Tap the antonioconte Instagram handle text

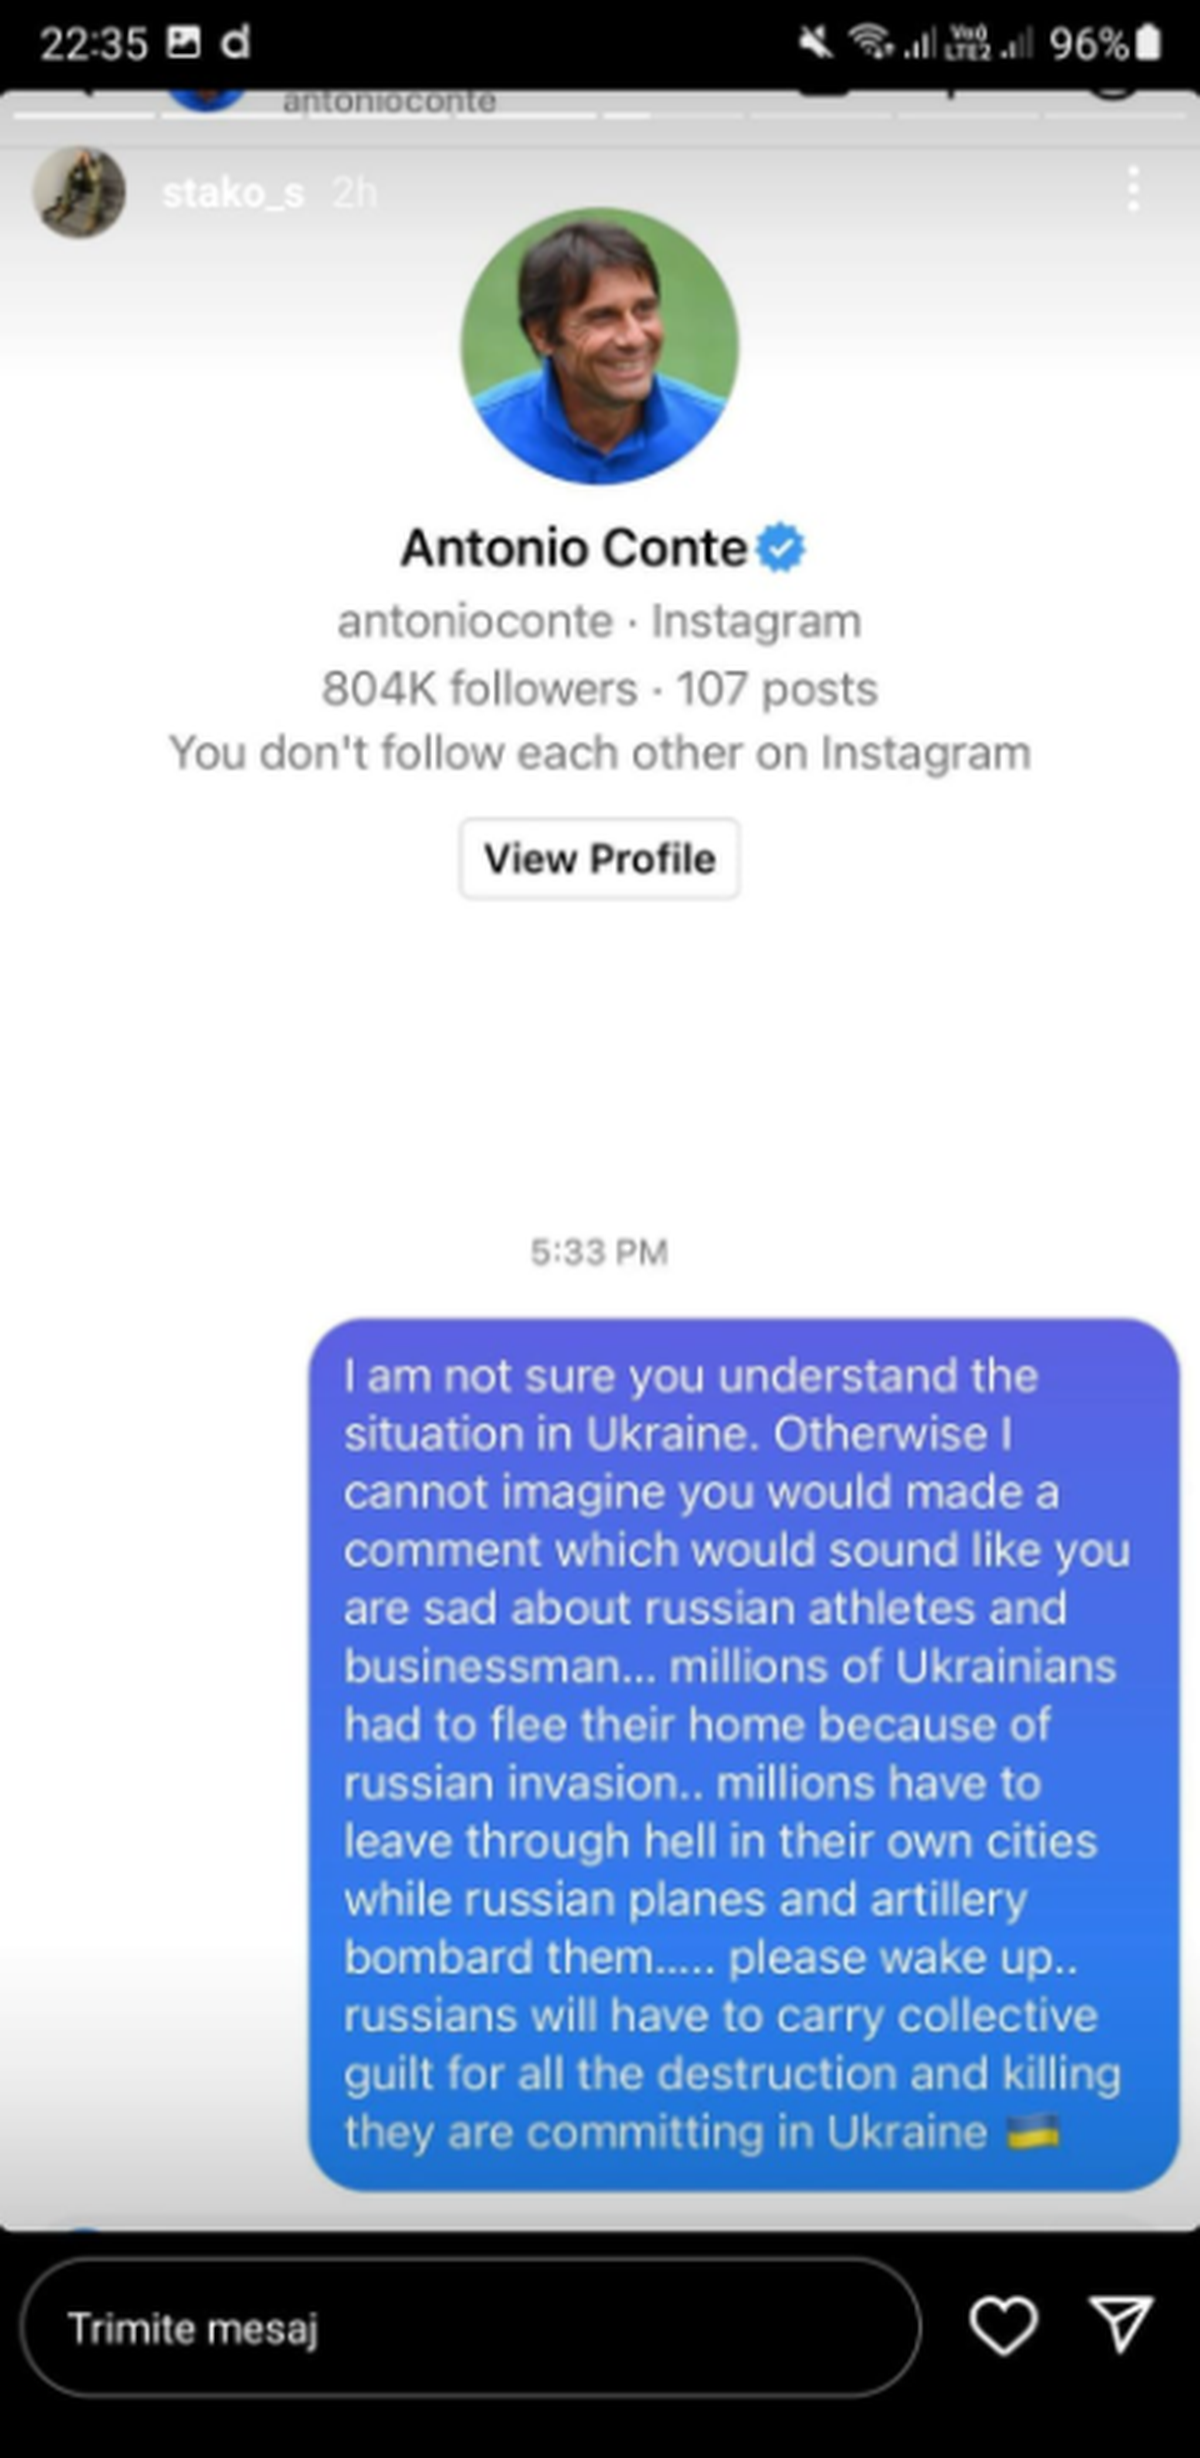[x=475, y=622]
